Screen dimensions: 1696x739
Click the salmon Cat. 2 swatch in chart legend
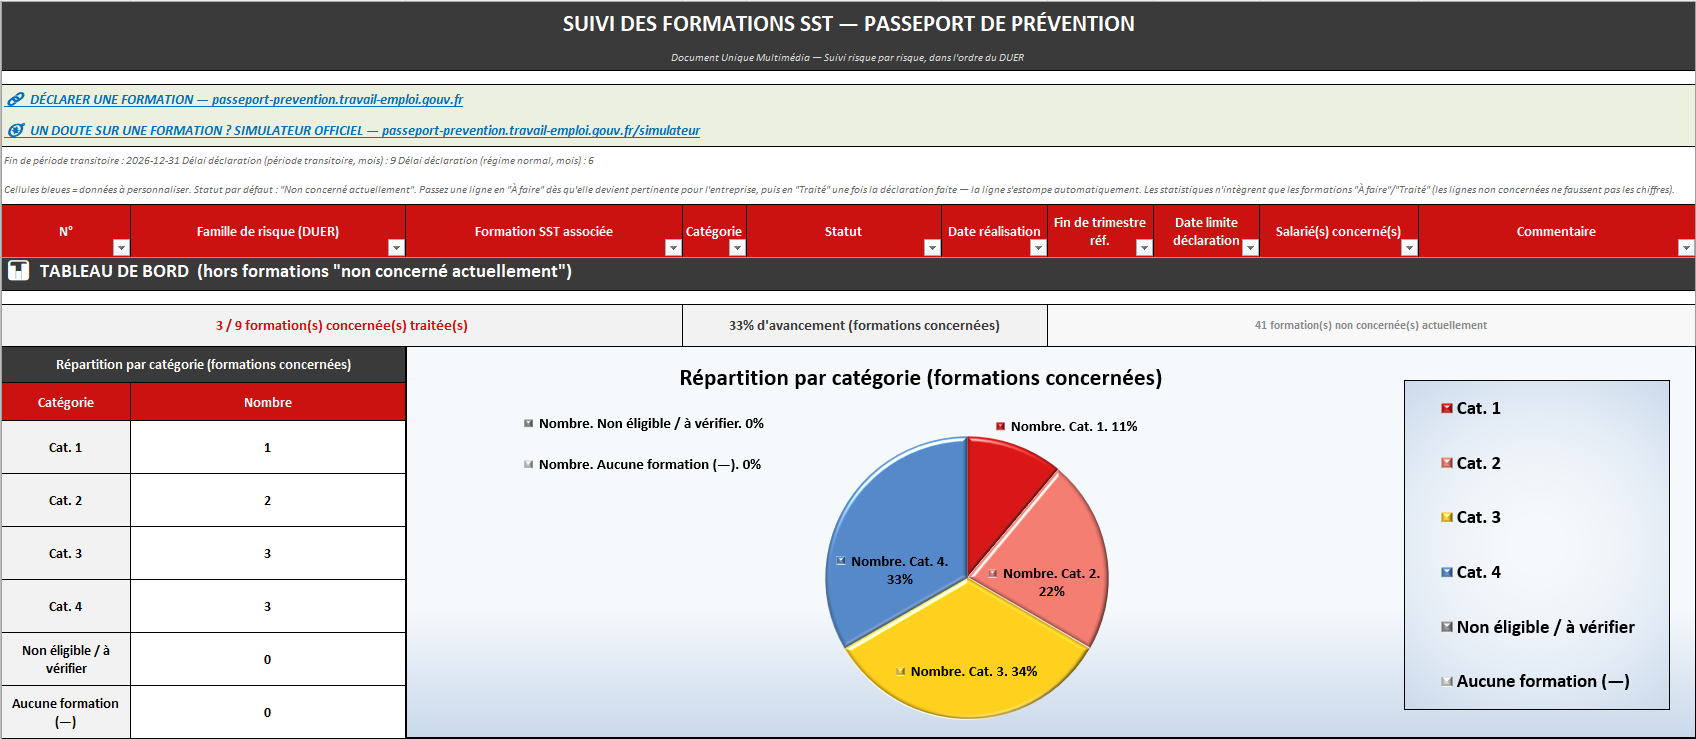point(1446,463)
